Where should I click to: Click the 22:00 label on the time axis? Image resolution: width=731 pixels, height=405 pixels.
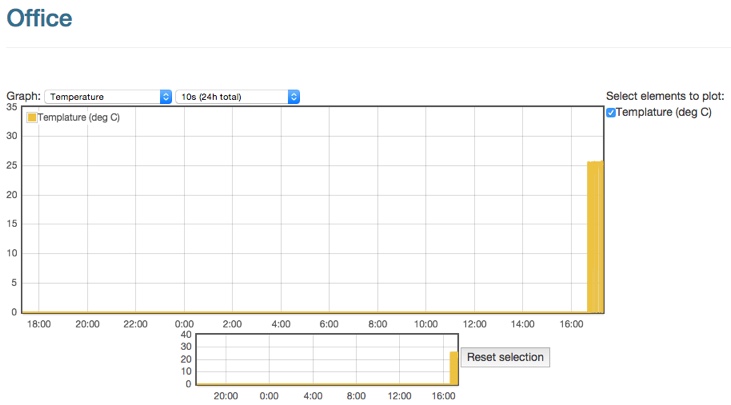tap(136, 324)
